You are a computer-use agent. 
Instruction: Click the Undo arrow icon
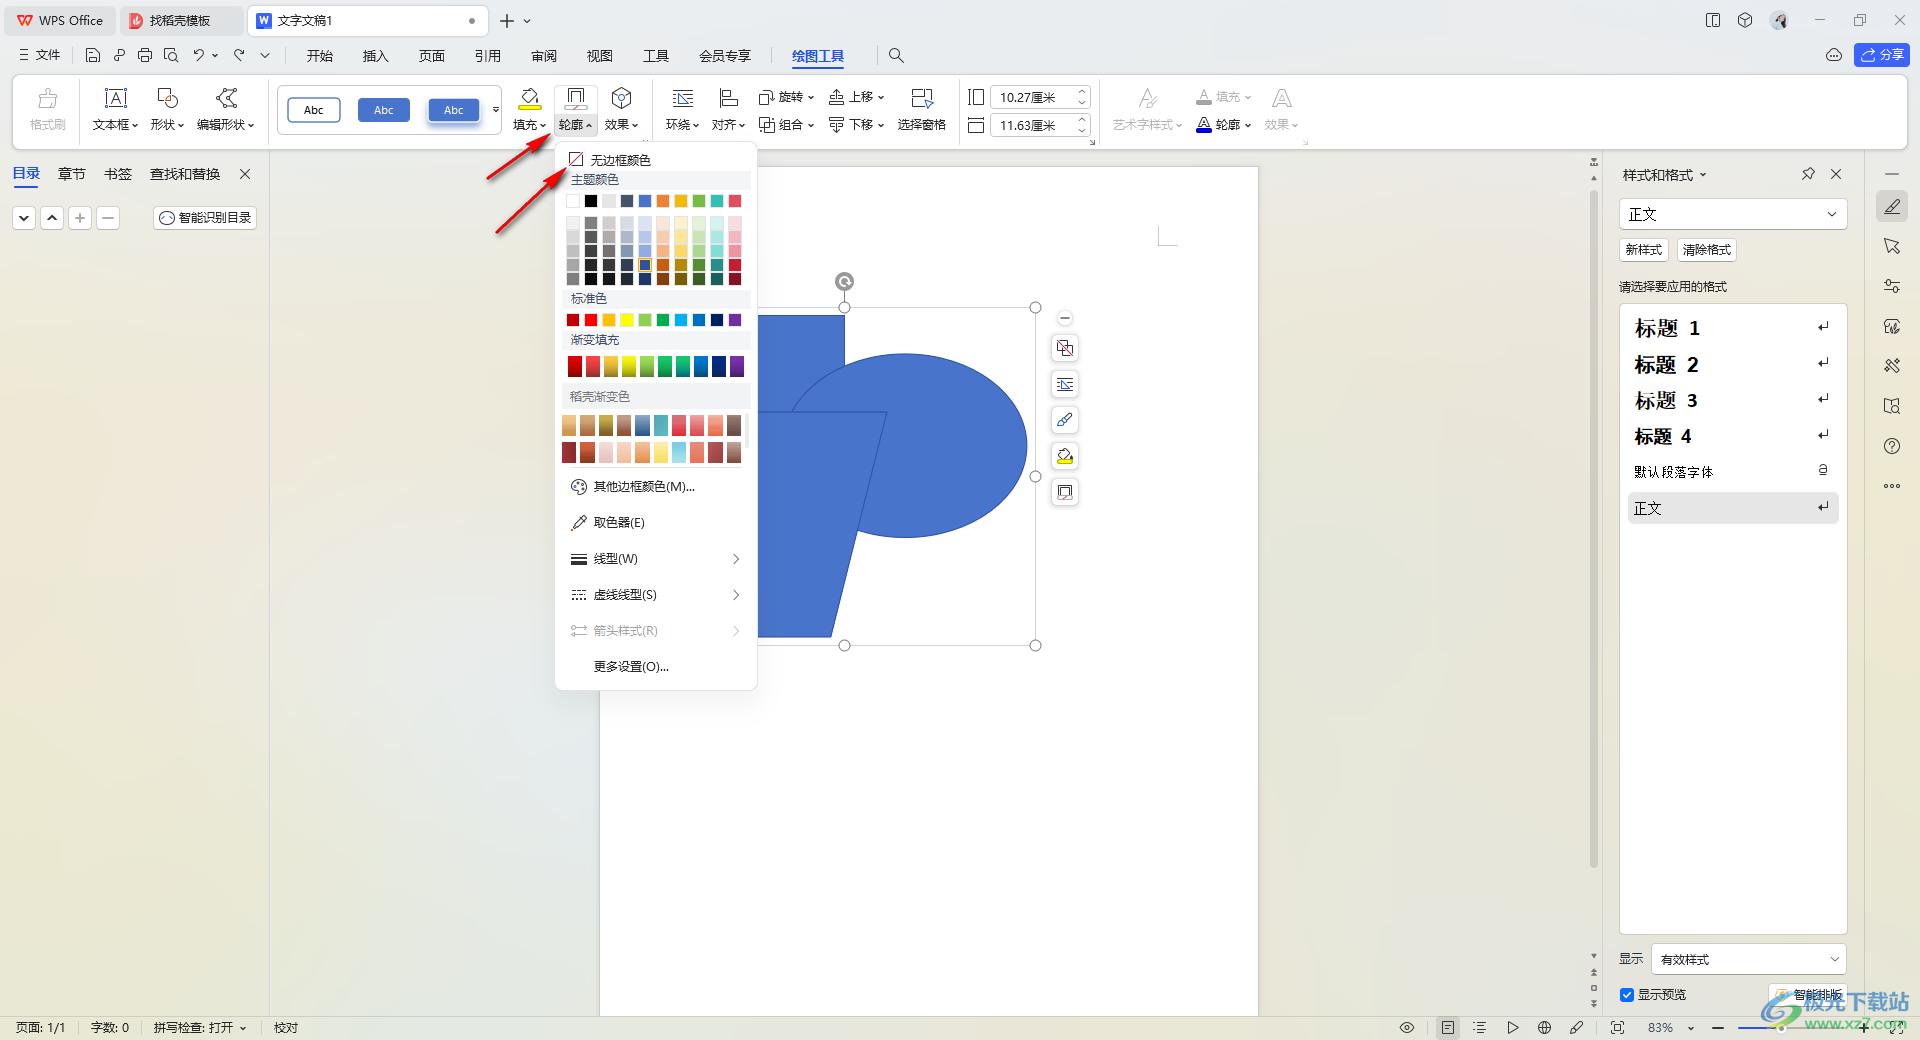click(x=199, y=55)
